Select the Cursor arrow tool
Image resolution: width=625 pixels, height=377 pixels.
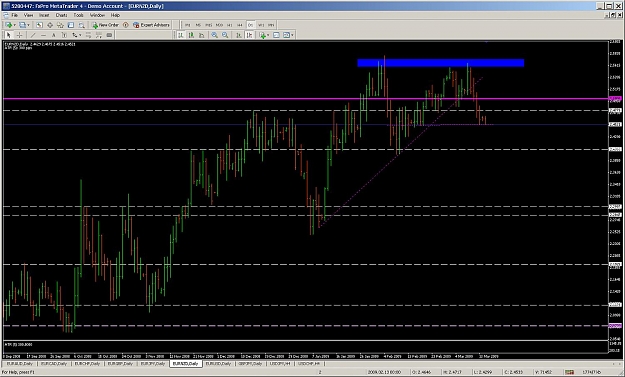9,35
